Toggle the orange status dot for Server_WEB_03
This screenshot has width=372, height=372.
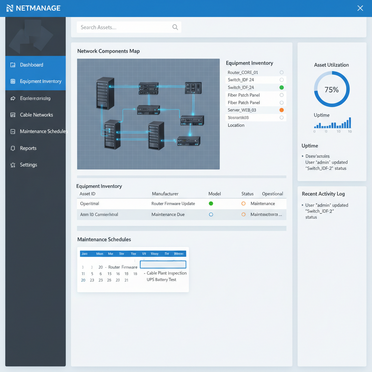[282, 110]
